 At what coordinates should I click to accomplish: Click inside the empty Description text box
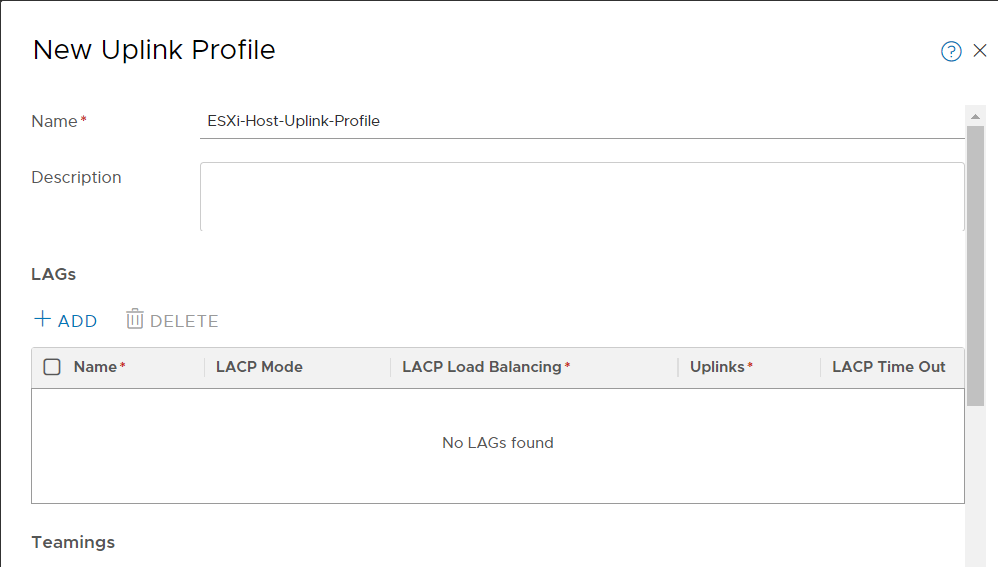[582, 197]
